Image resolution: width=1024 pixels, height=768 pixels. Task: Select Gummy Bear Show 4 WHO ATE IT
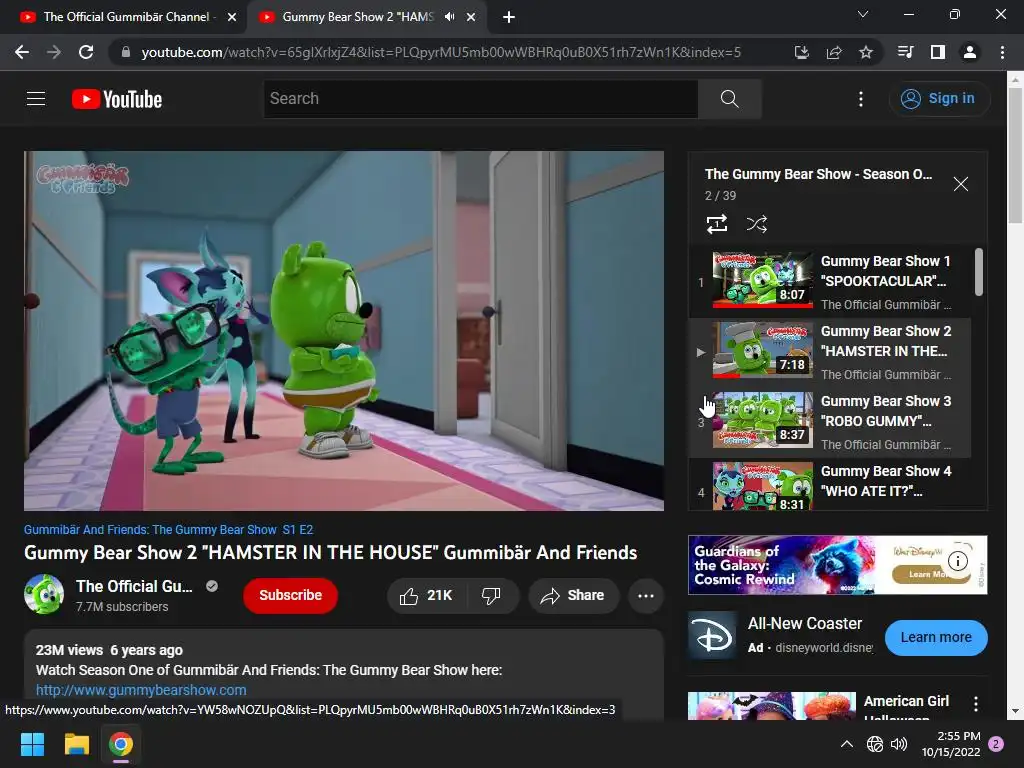coord(829,485)
